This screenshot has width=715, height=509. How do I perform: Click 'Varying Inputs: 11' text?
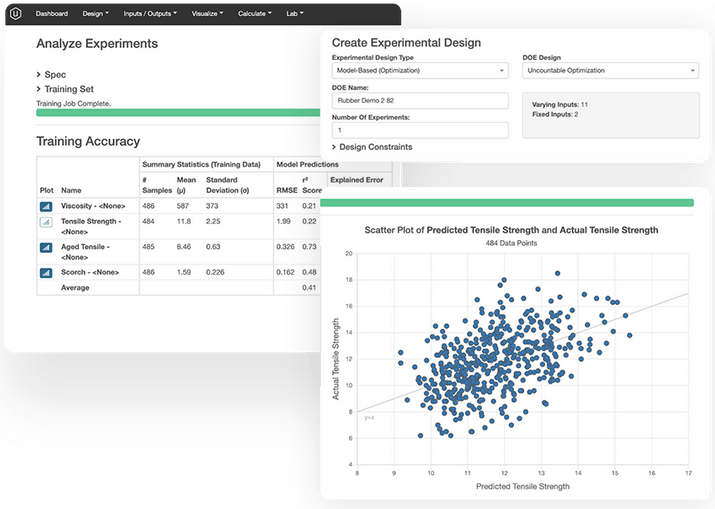560,104
